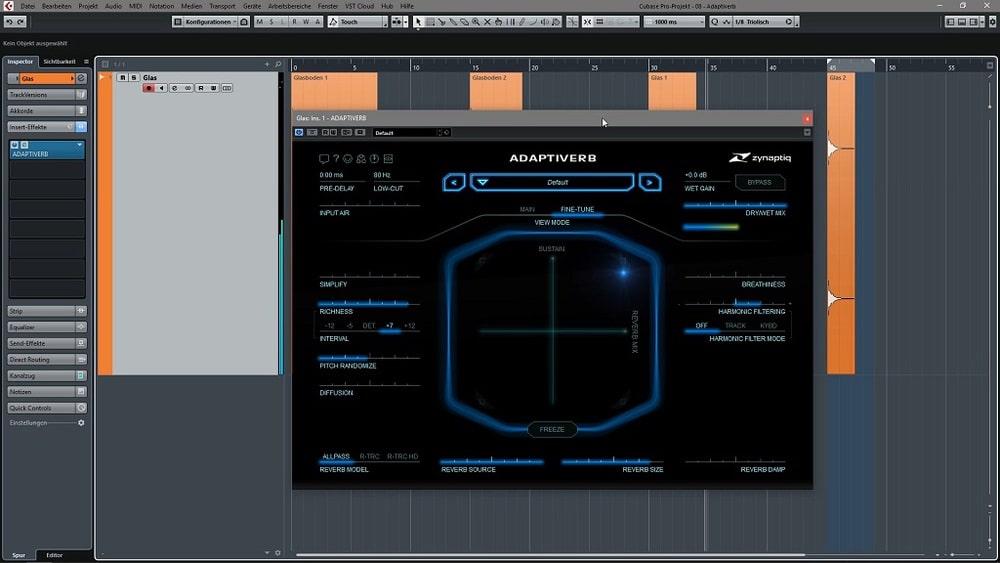The image size is (1000, 563).
Task: Click the ADAPTIVERB settings panel icon
Action: point(388,159)
